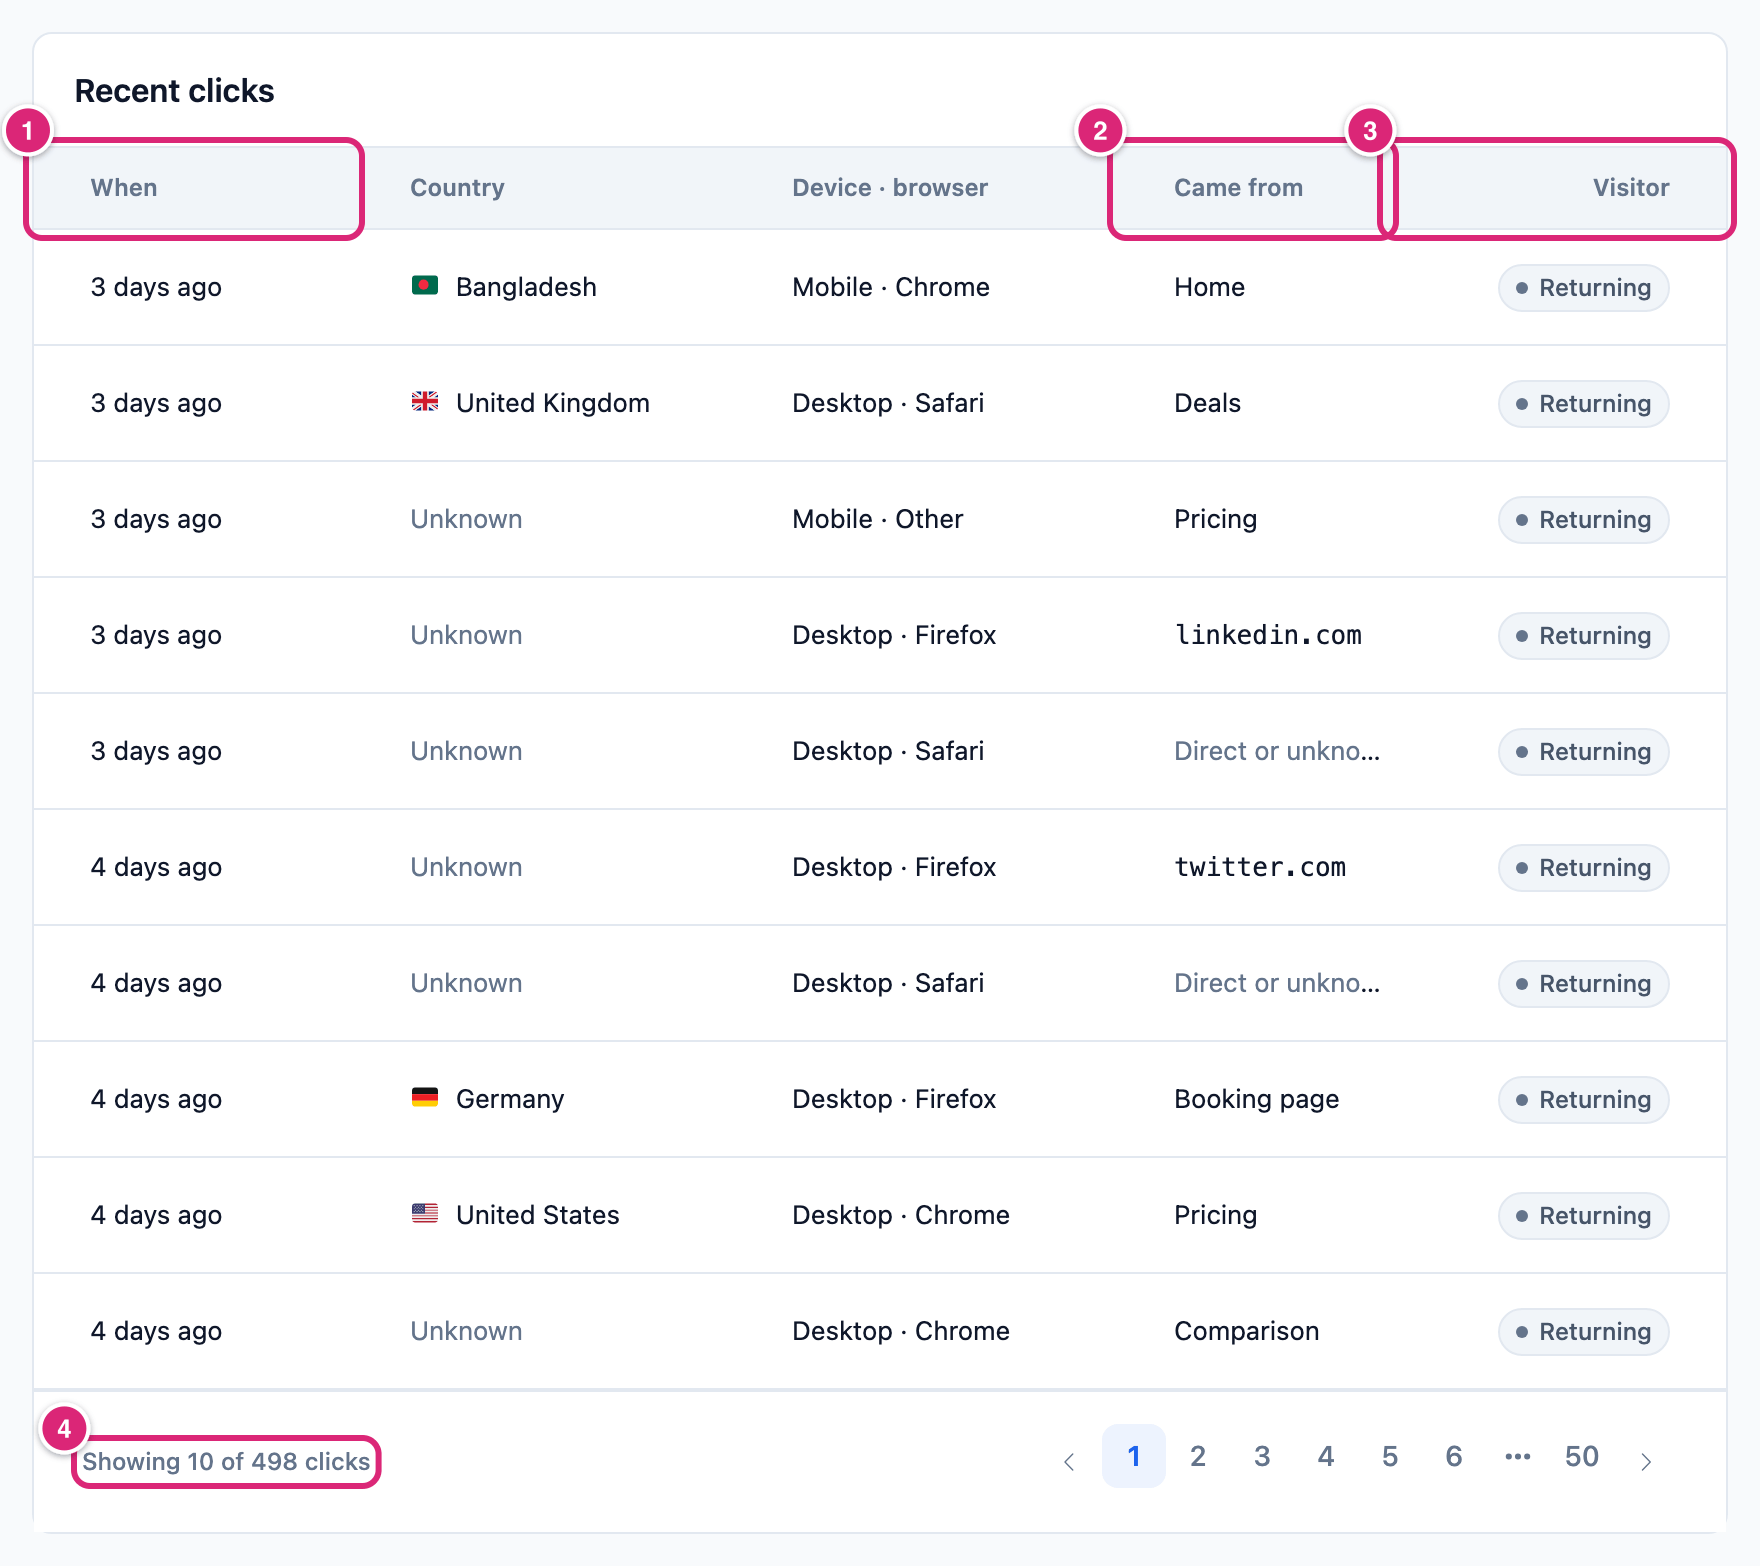
Task: Go to previous page using left chevron
Action: (1069, 1461)
